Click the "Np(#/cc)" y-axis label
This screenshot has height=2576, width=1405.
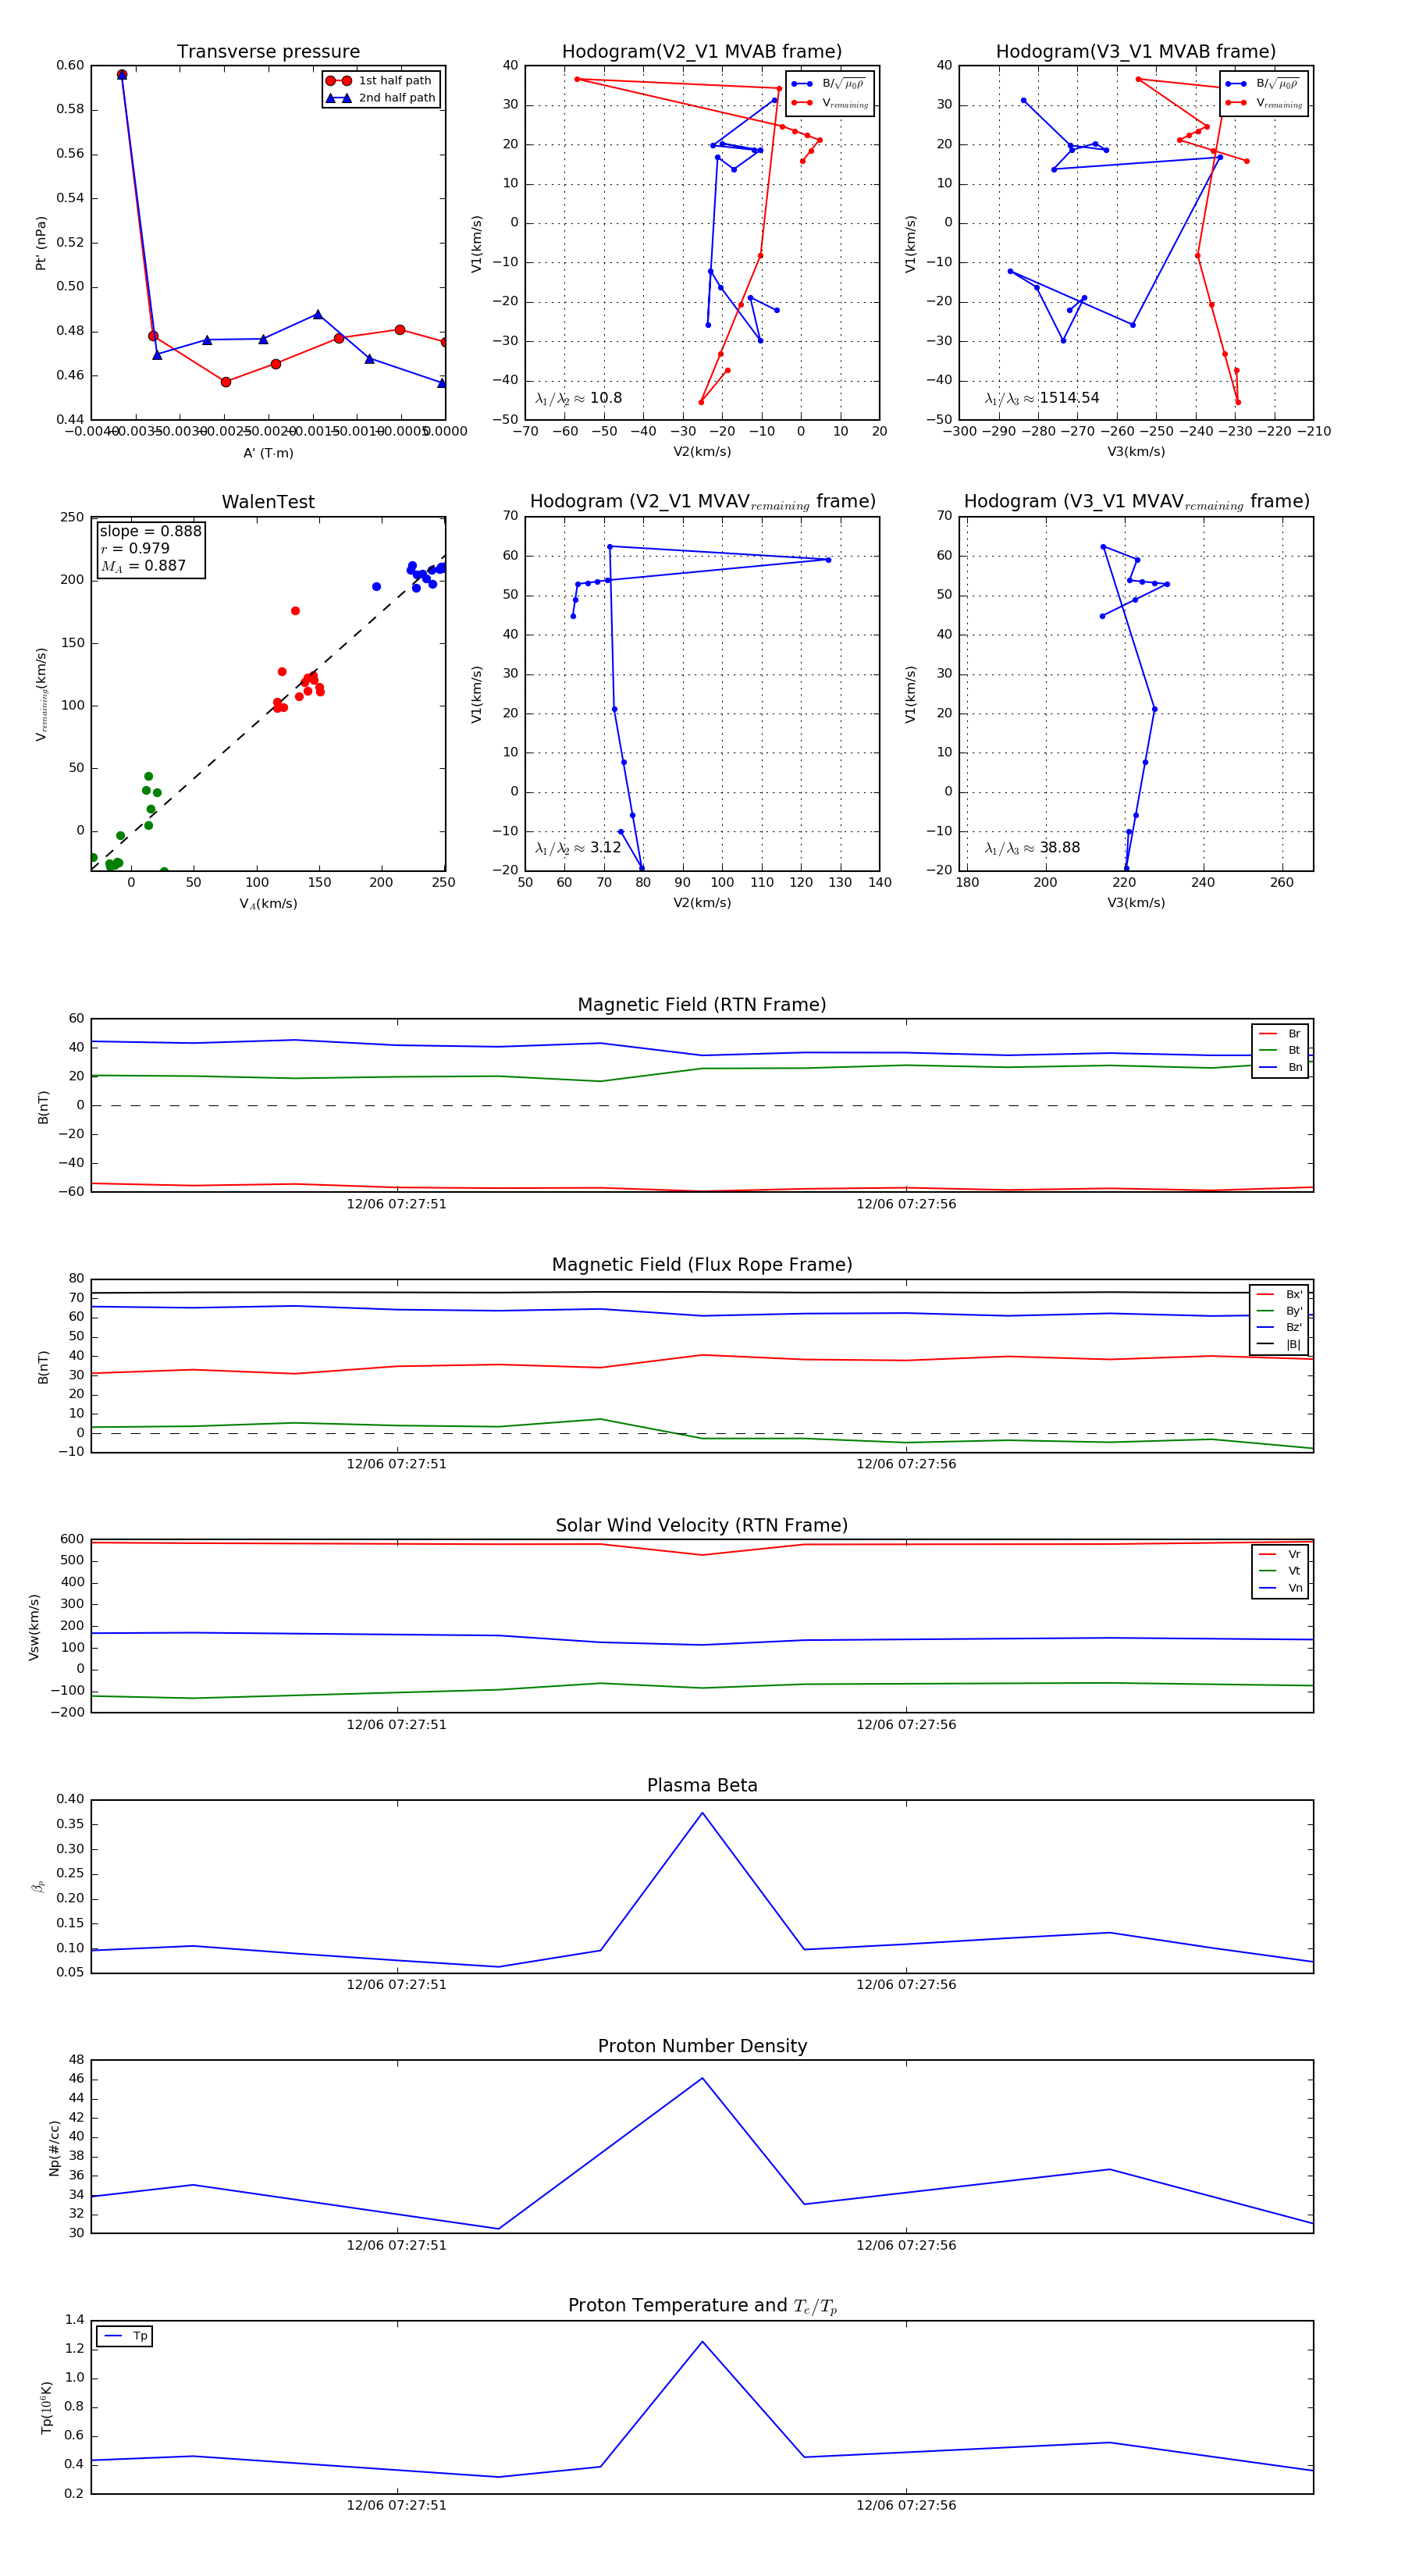54,2148
